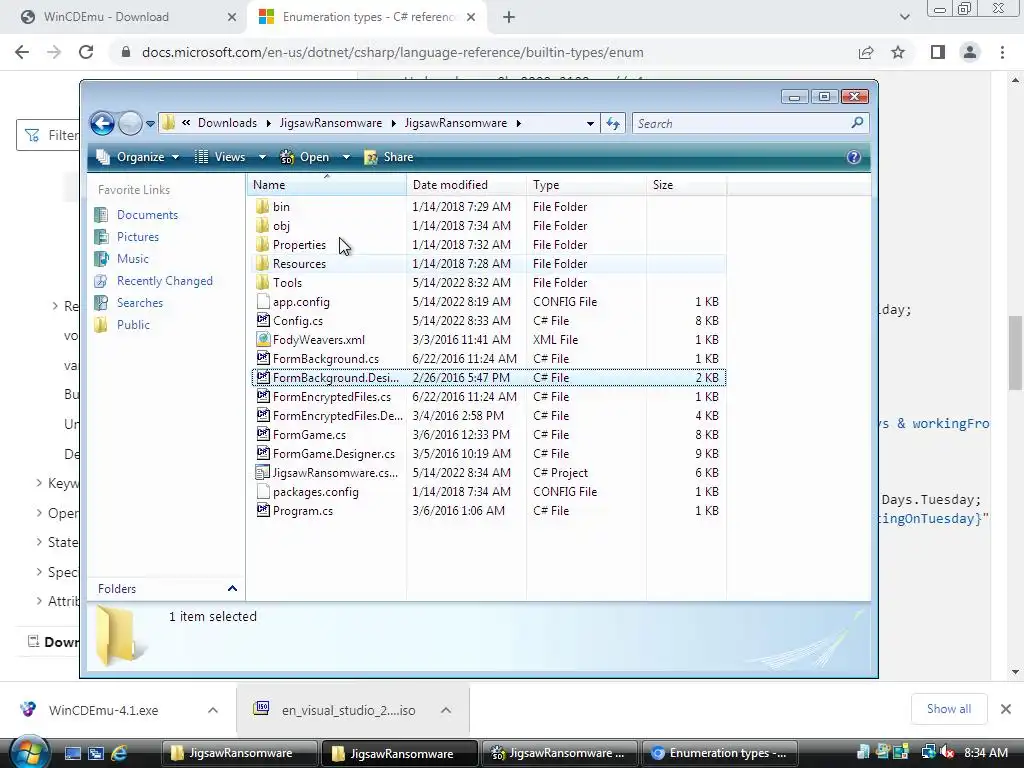Refresh the Explorer folder view
This screenshot has height=768, width=1024.
pyautogui.click(x=613, y=123)
